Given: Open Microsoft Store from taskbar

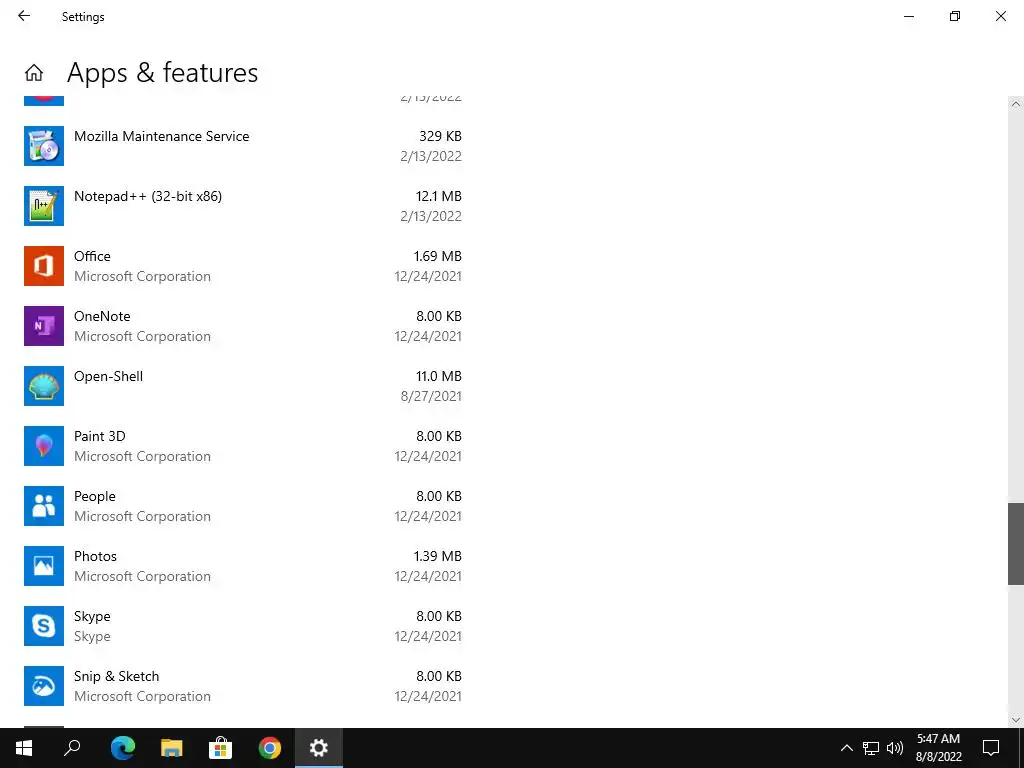Looking at the screenshot, I should (x=220, y=748).
